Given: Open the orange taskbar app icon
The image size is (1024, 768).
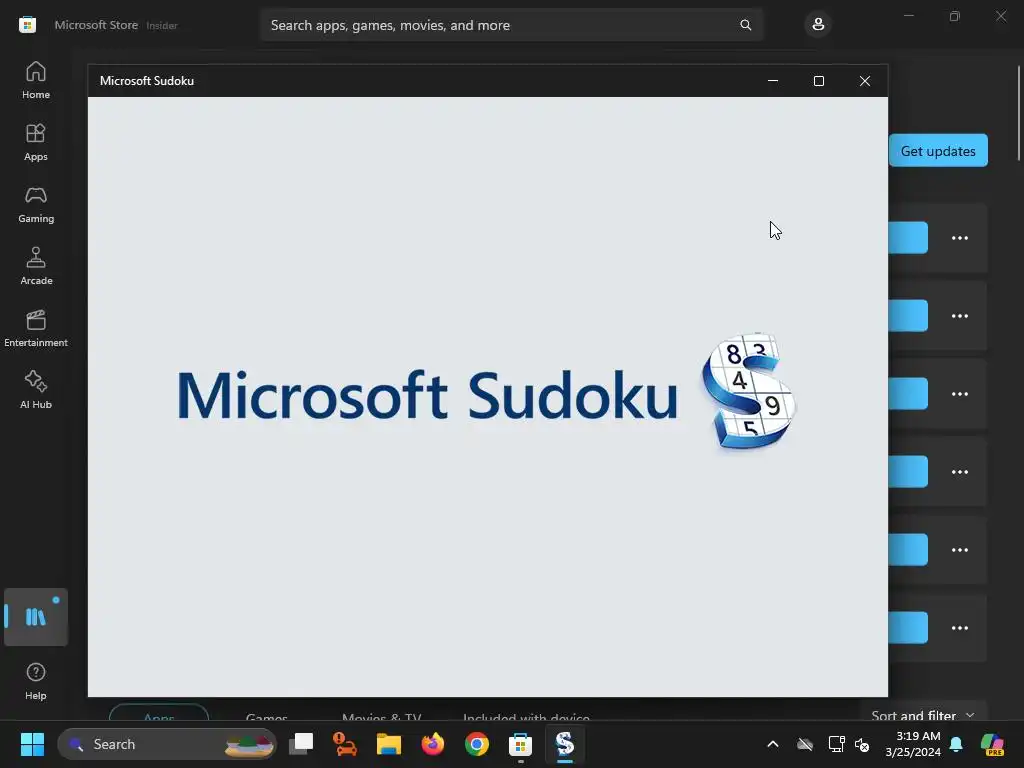Looking at the screenshot, I should 345,744.
